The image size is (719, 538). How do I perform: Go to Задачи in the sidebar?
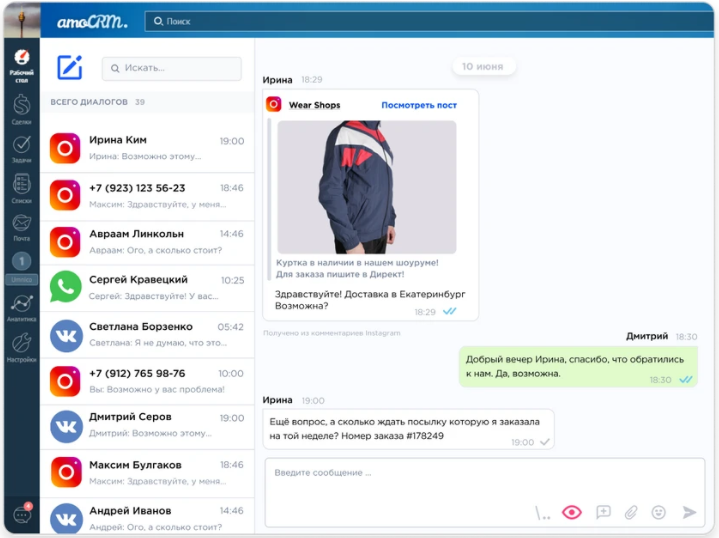[22, 149]
